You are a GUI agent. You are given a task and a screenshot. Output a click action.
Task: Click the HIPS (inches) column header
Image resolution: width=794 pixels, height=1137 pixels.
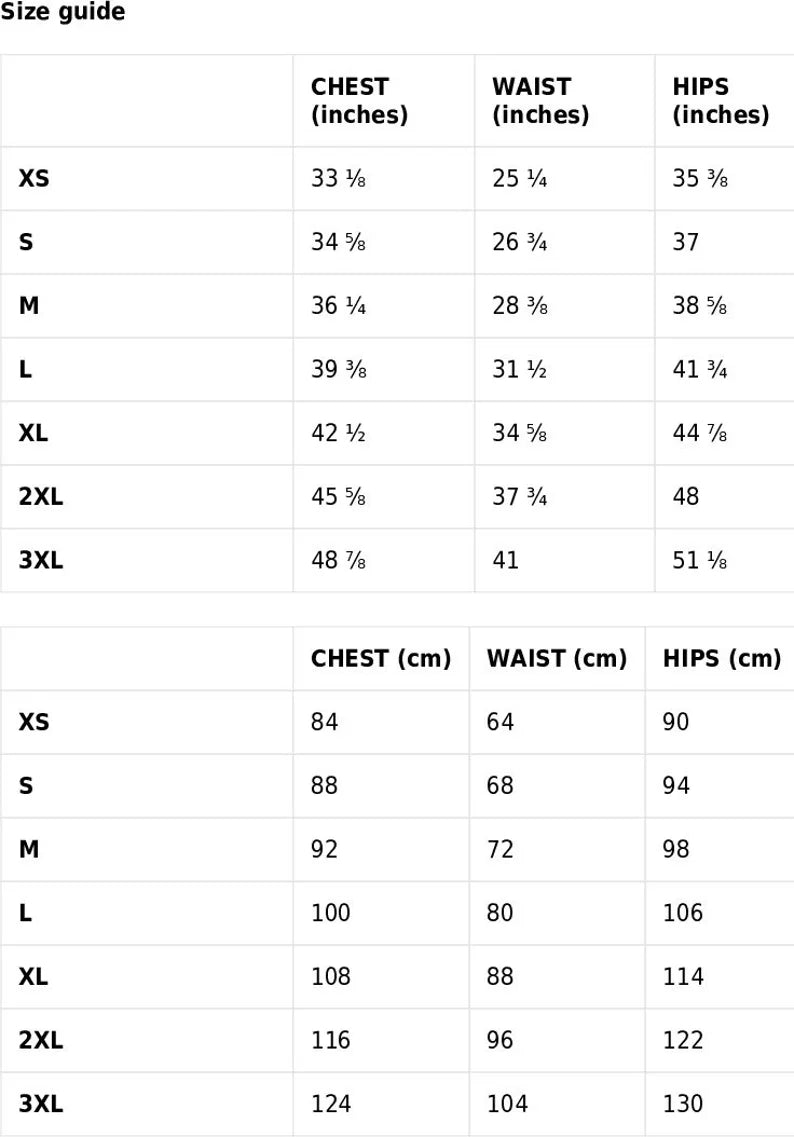click(720, 101)
